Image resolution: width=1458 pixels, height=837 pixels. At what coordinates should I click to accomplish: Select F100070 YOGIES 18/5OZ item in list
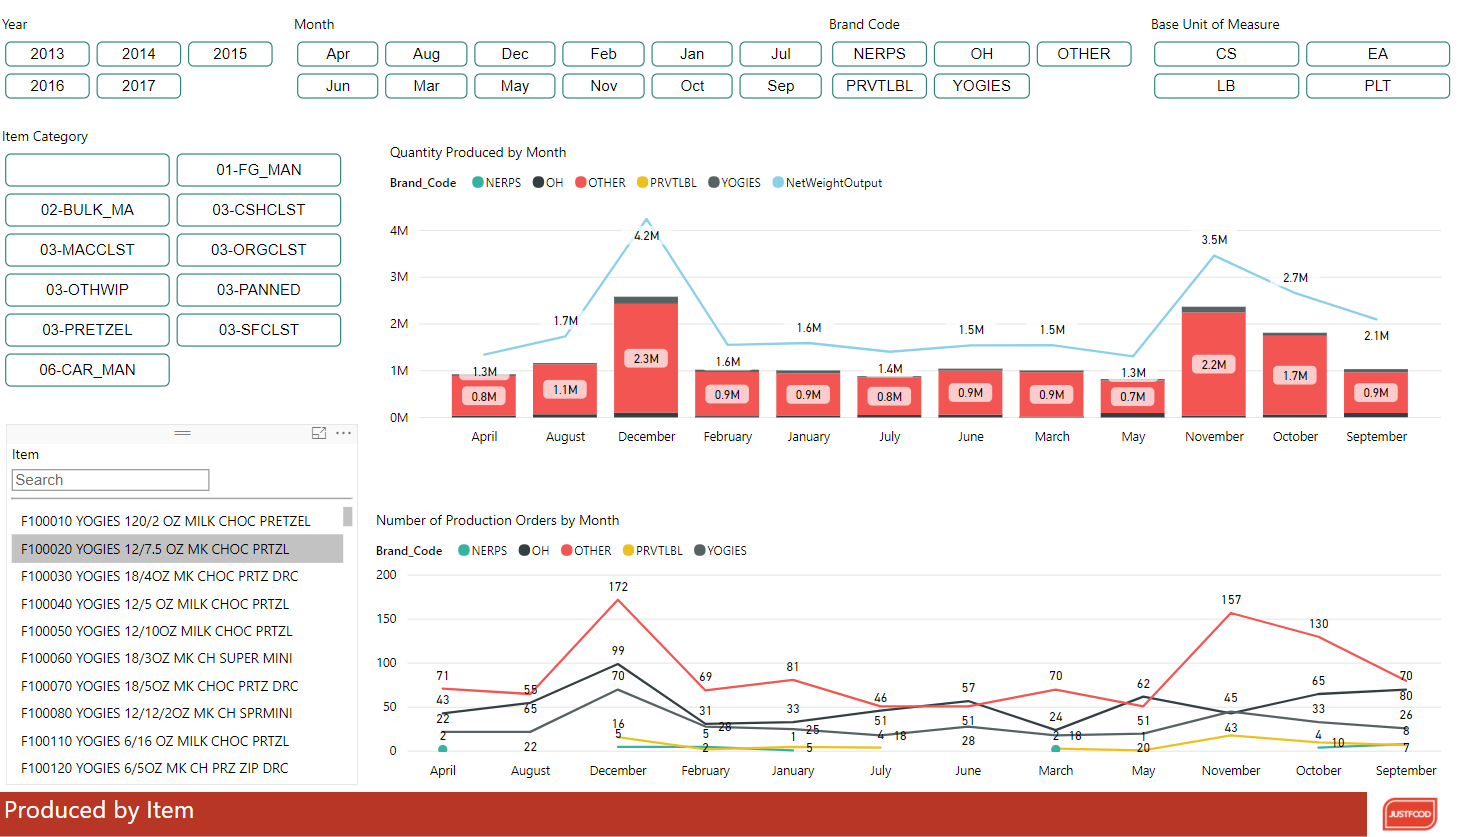160,686
